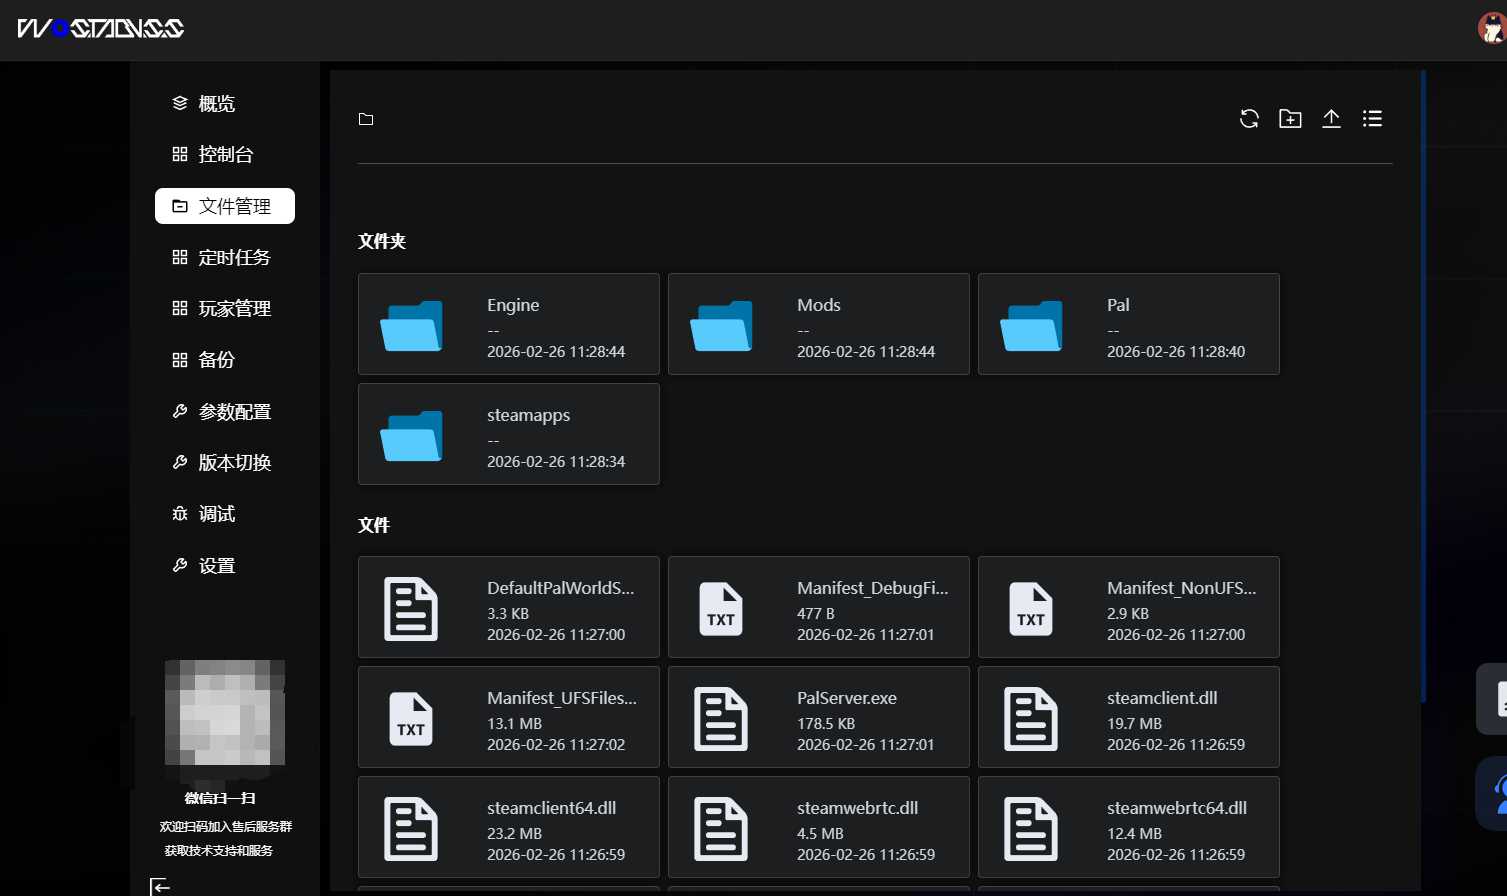The image size is (1507, 896).
Task: Click the root folder breadcrumb icon
Action: click(366, 119)
